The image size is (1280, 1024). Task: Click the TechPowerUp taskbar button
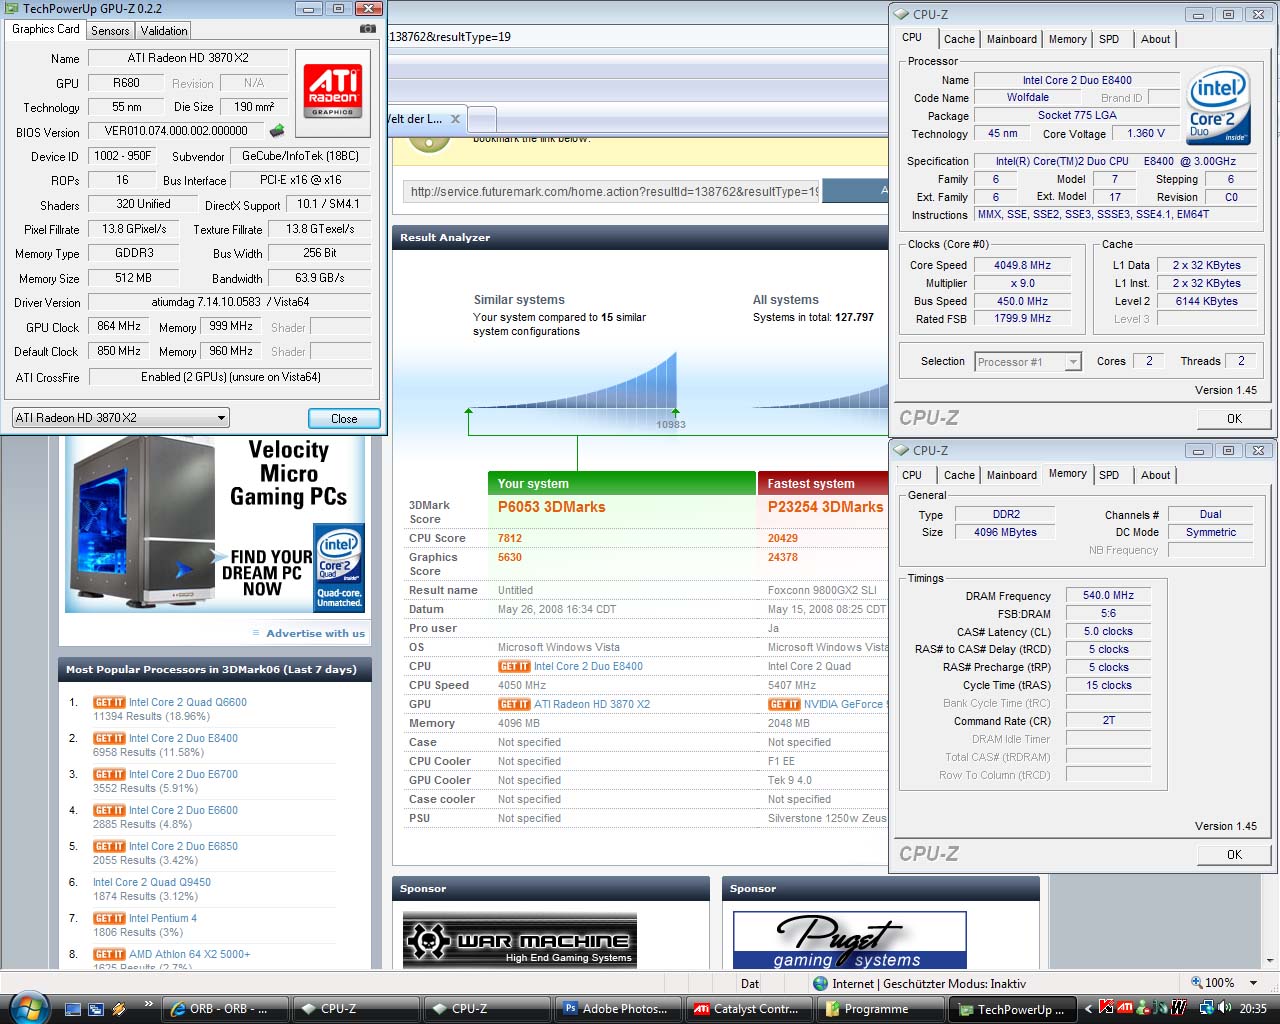pos(1012,1009)
